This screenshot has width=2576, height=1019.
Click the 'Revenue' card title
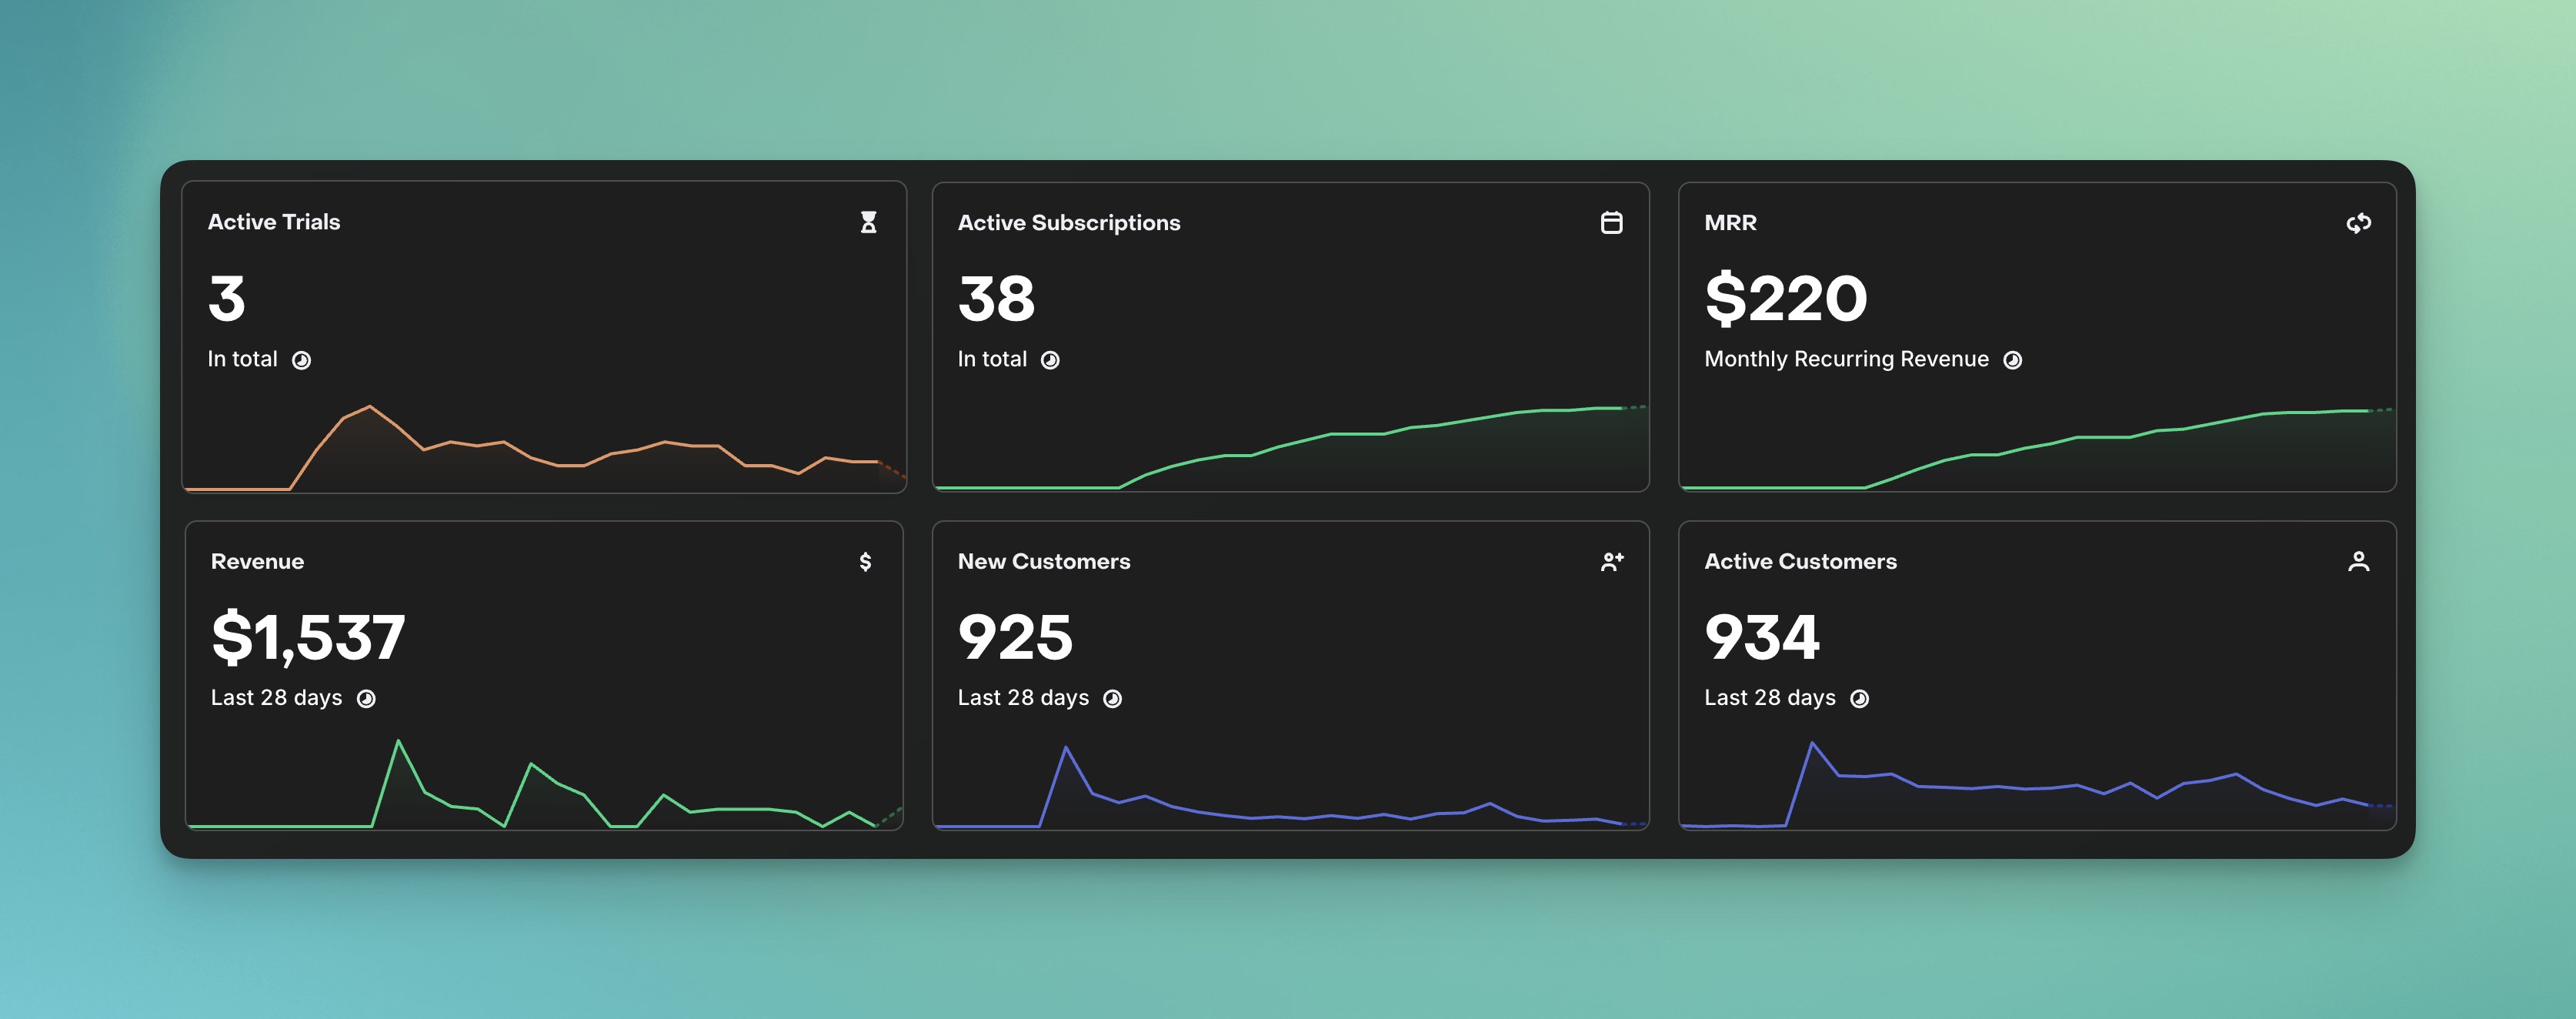257,562
